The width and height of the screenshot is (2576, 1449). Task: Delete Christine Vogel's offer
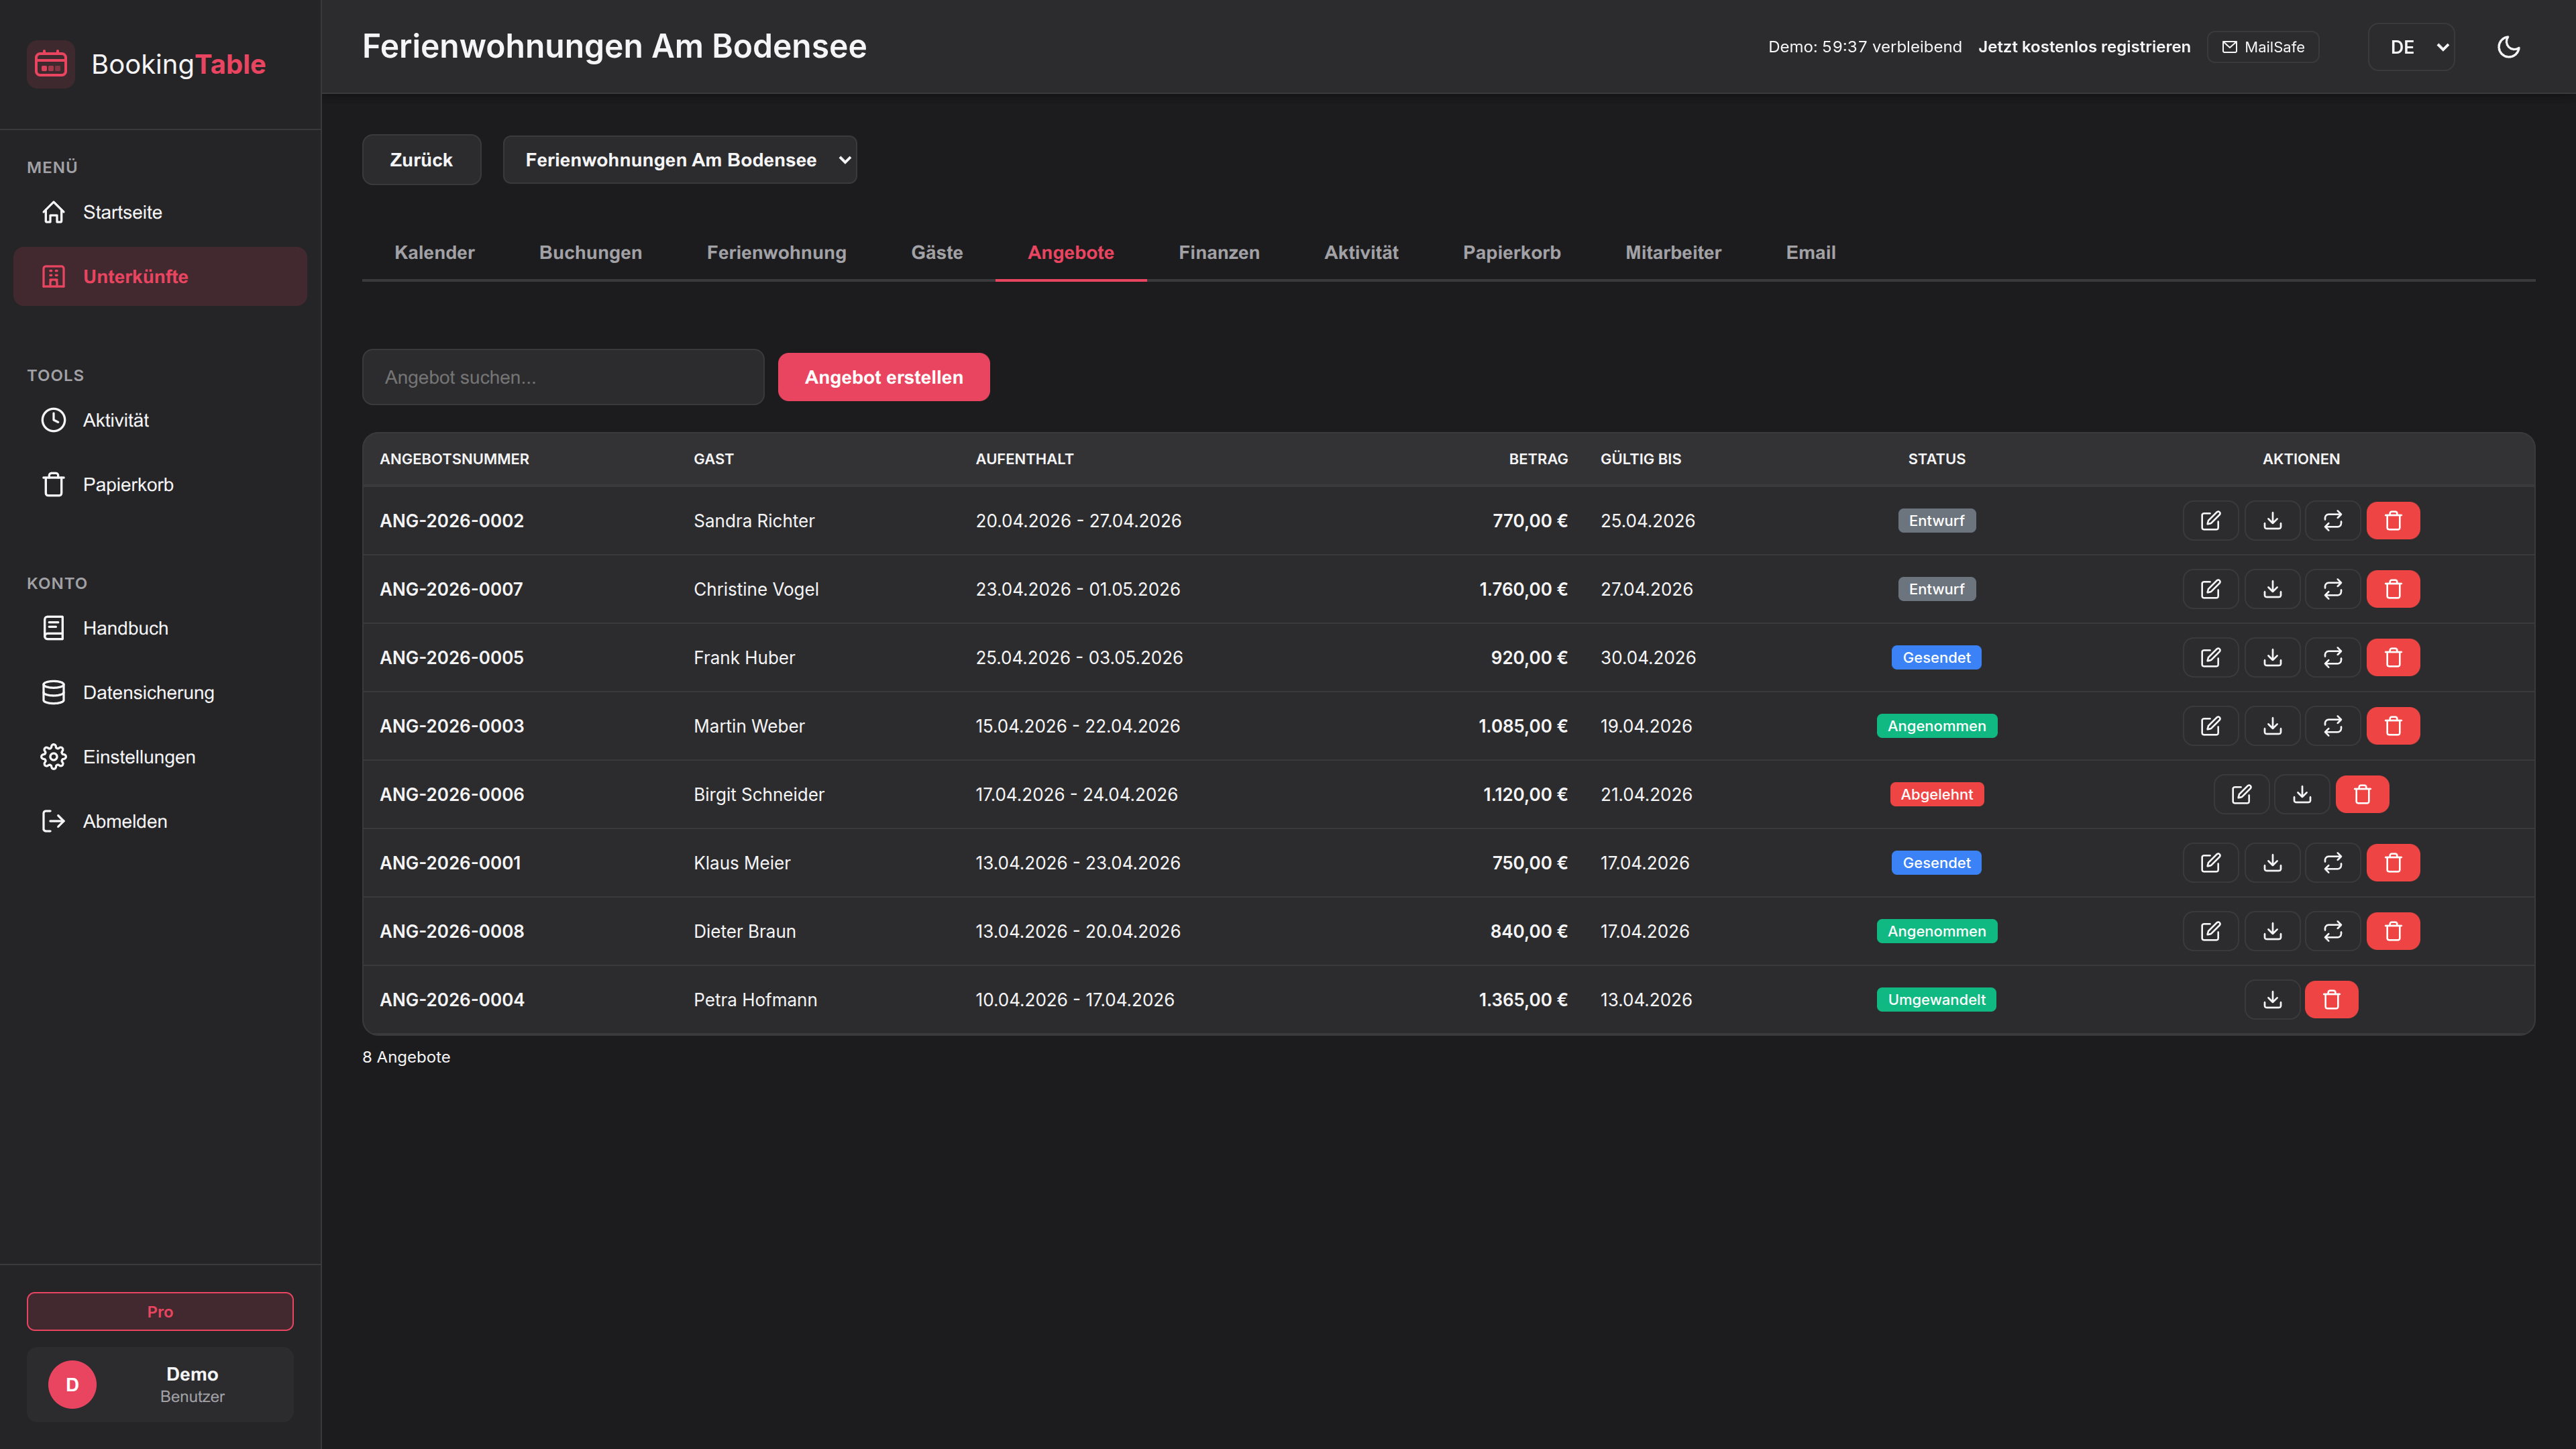pos(2393,589)
